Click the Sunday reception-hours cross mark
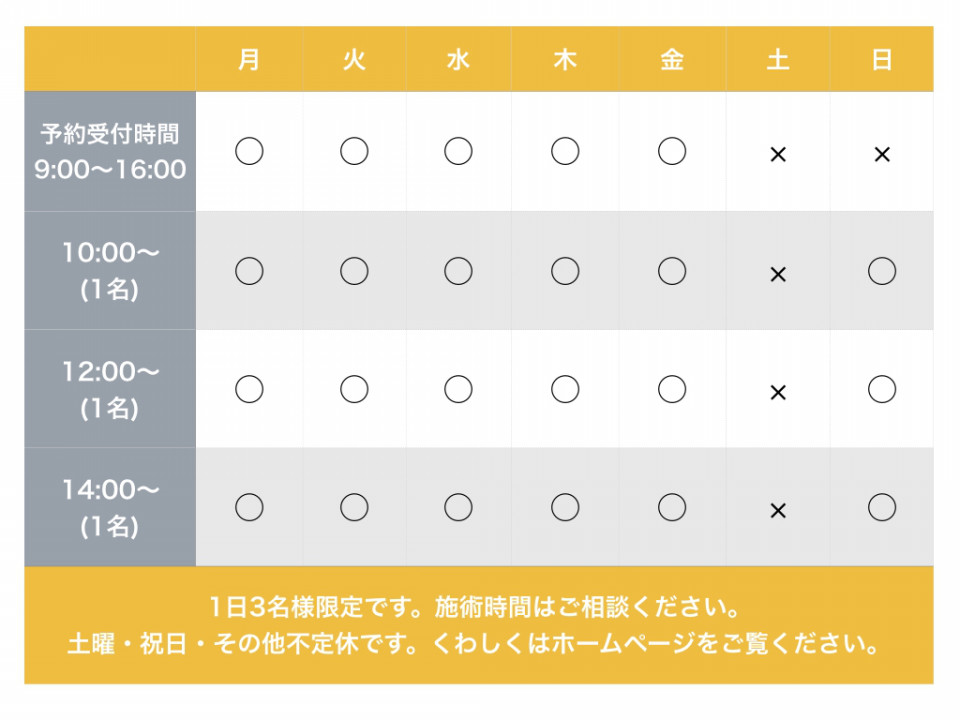 coord(882,154)
